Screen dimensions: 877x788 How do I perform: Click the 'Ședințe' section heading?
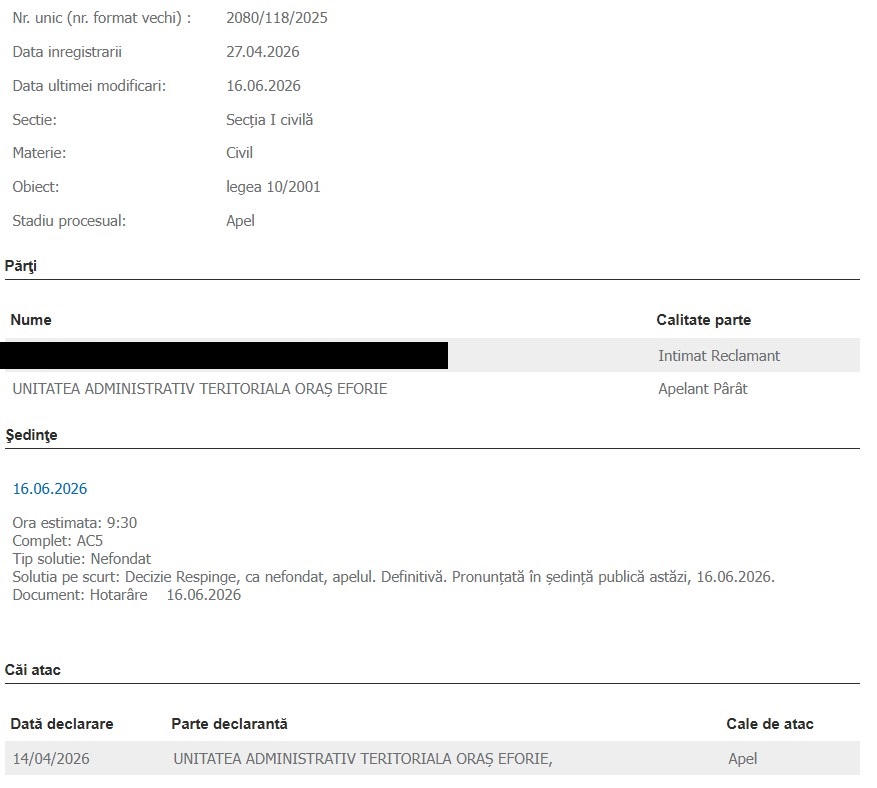tap(31, 435)
